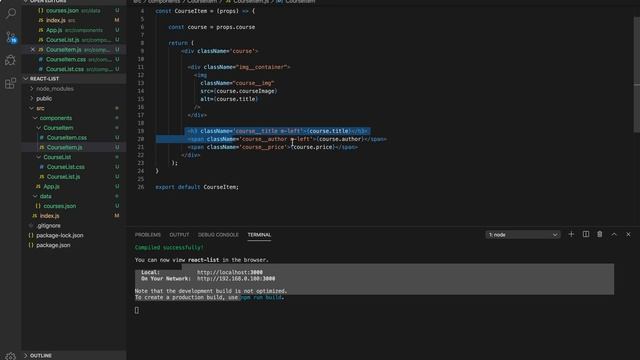Click the network URL 192.168.0.100:3000
Screen dimensions: 640x360
pos(236,279)
